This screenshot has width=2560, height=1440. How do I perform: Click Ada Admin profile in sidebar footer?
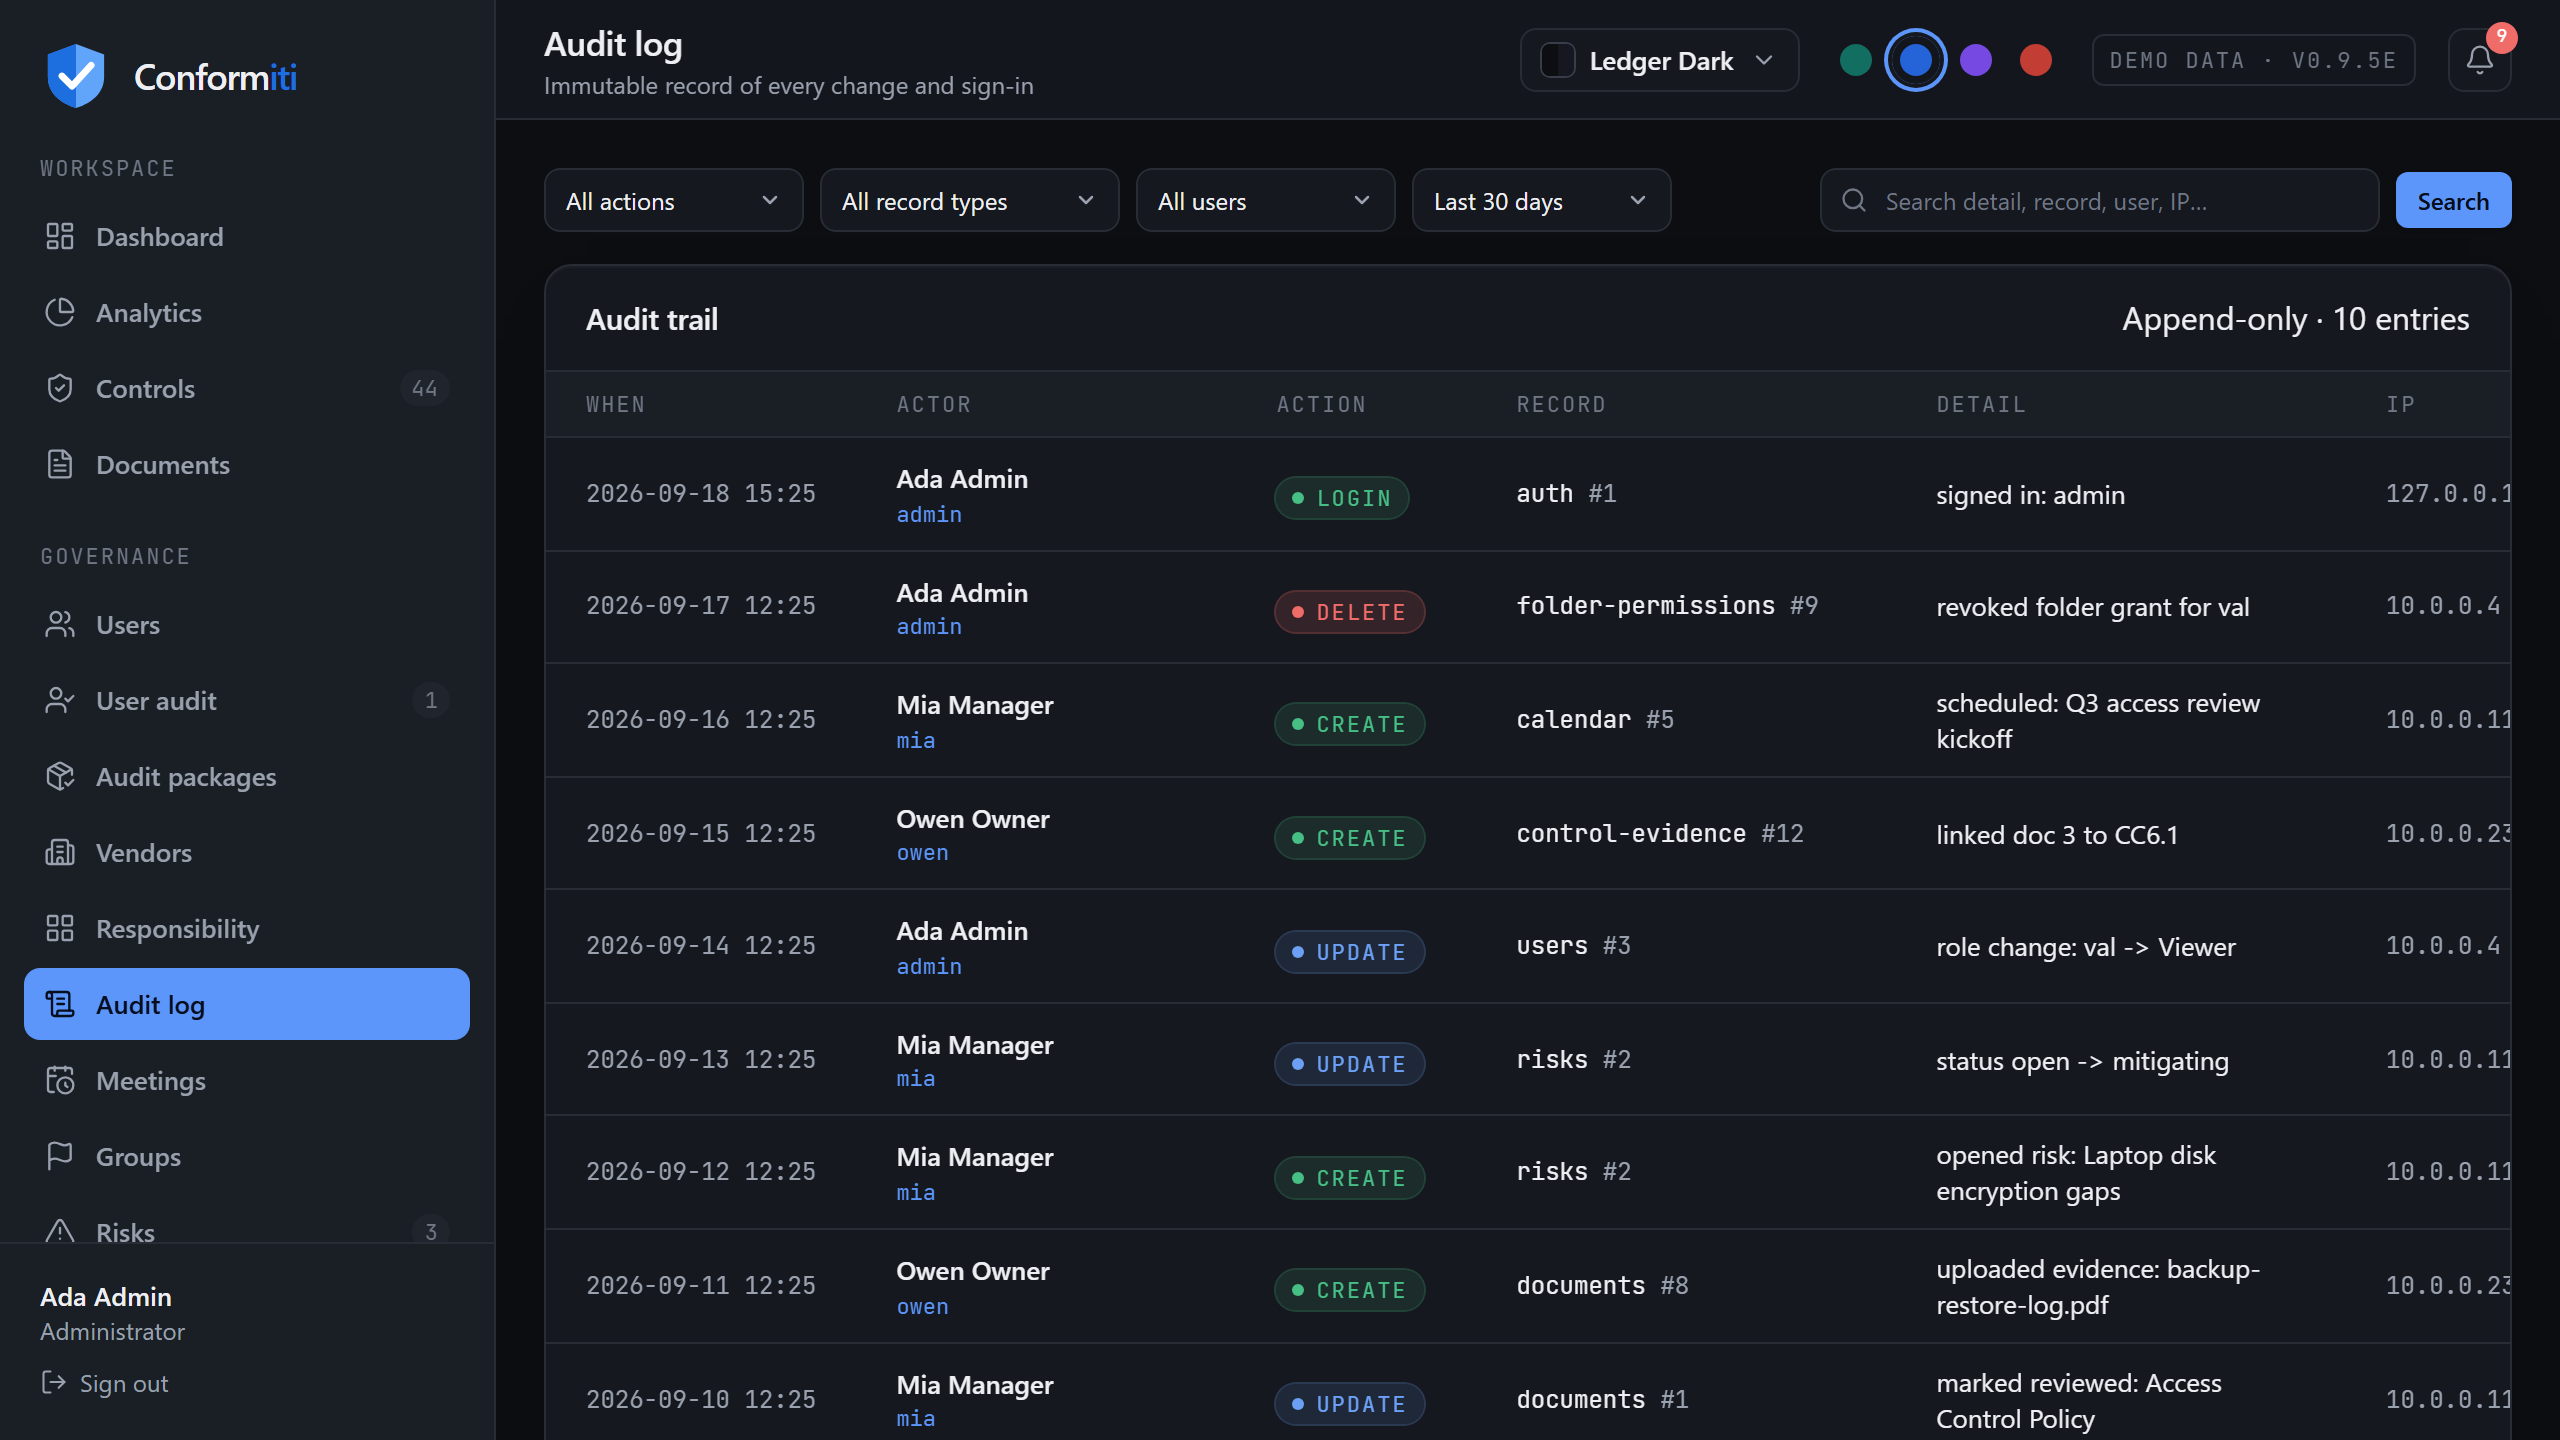pos(112,1313)
